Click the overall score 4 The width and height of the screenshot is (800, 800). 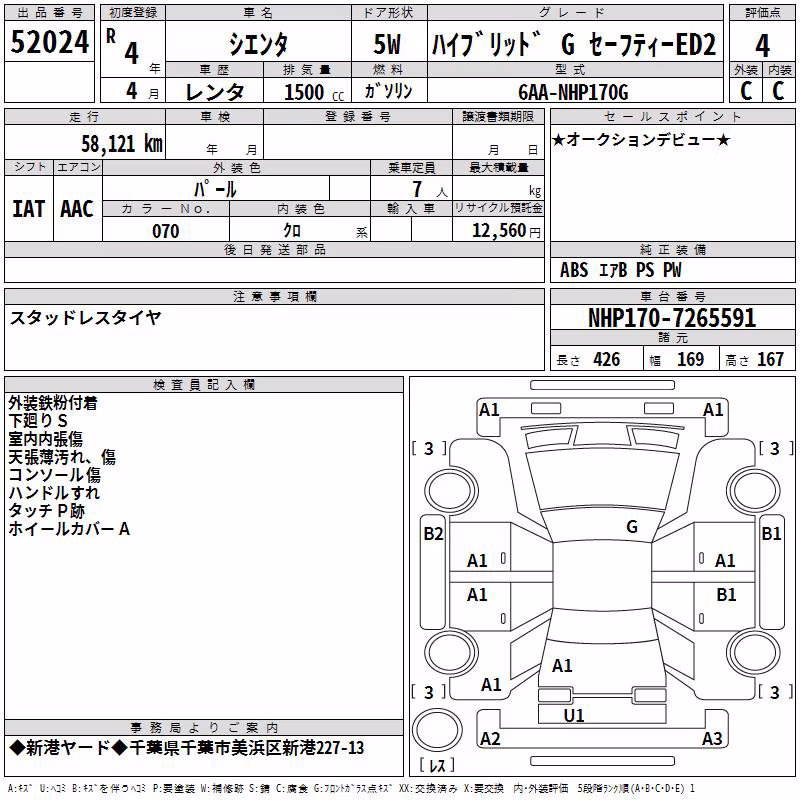point(762,46)
